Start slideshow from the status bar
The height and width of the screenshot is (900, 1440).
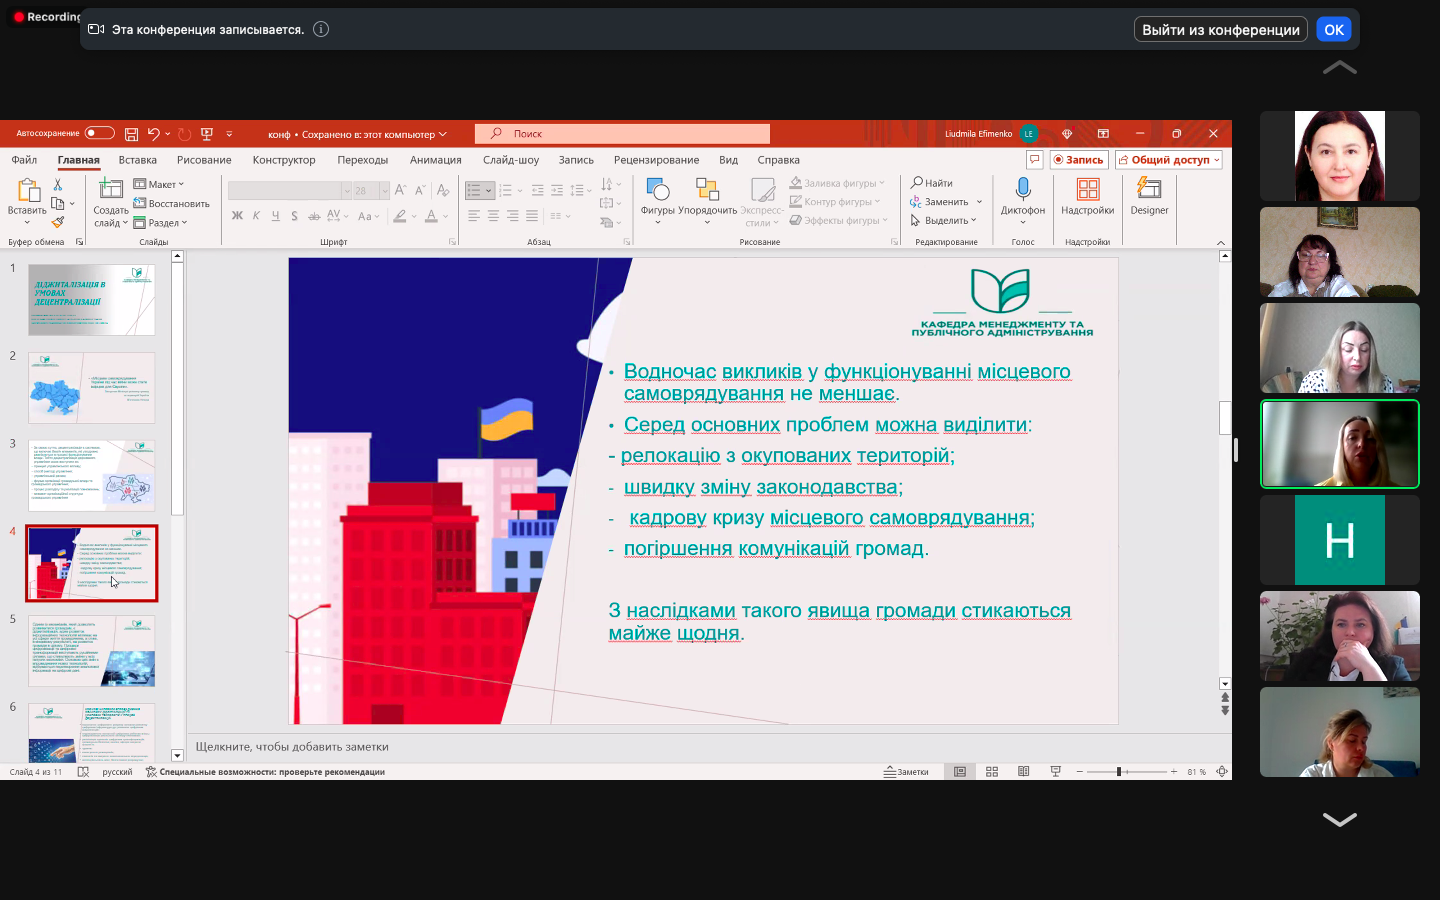1054,771
